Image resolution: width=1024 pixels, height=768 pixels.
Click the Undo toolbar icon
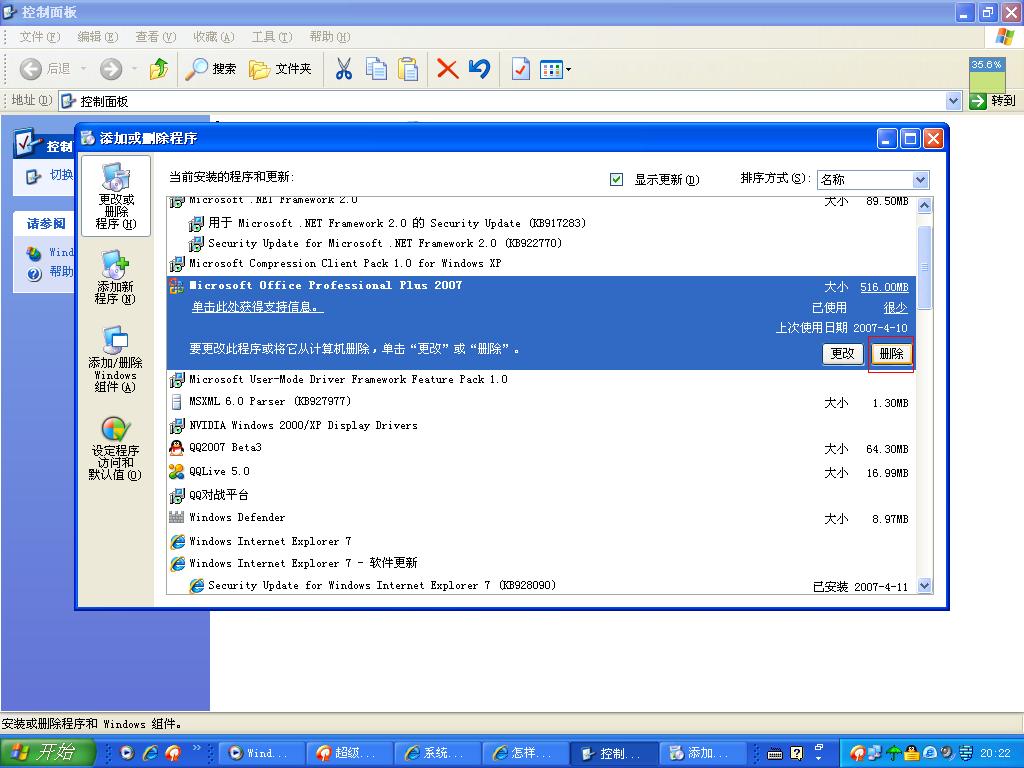click(479, 69)
